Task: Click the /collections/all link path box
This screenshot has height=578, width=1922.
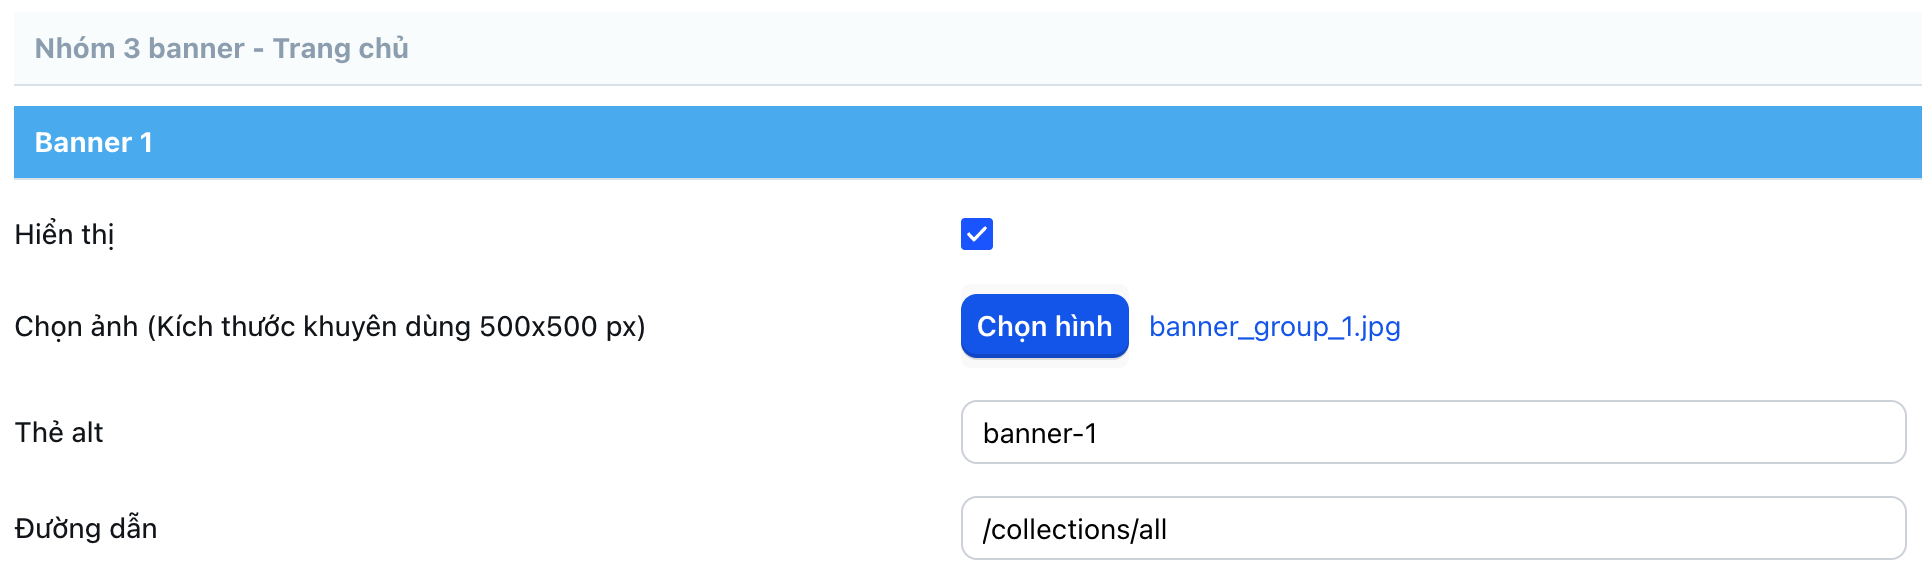Action: [1432, 529]
